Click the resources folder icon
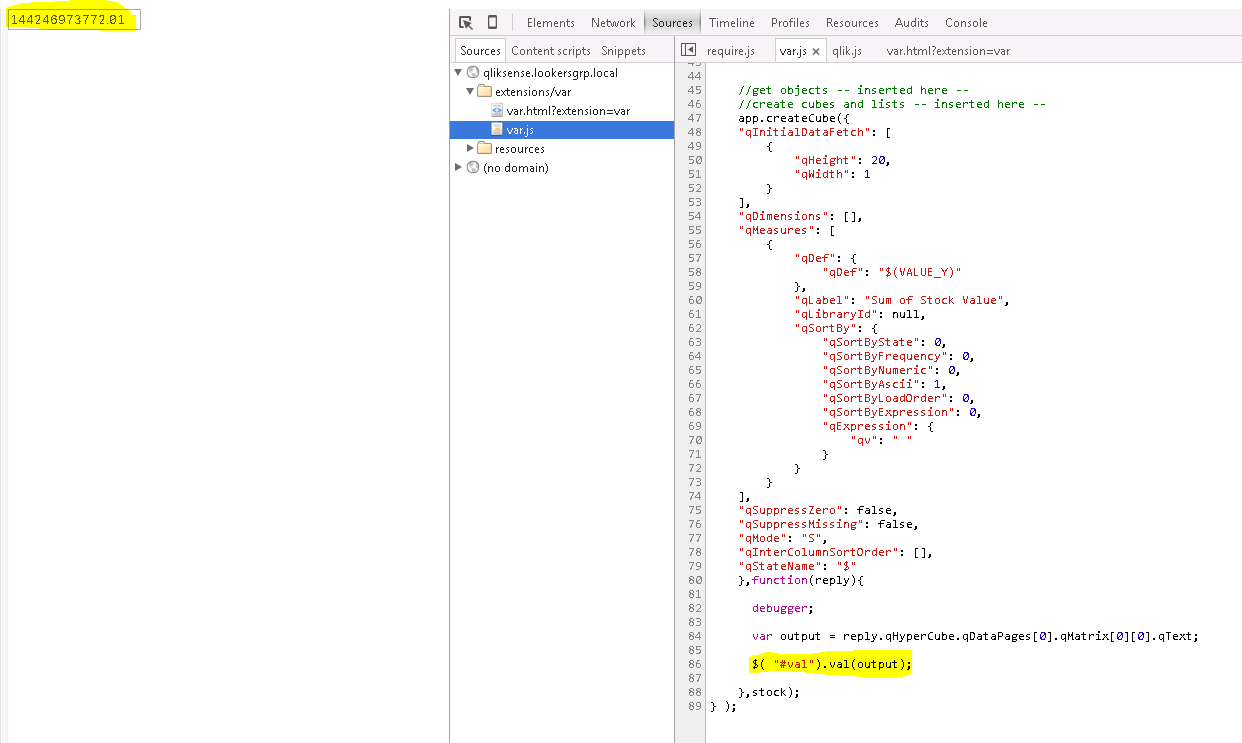 (x=485, y=149)
